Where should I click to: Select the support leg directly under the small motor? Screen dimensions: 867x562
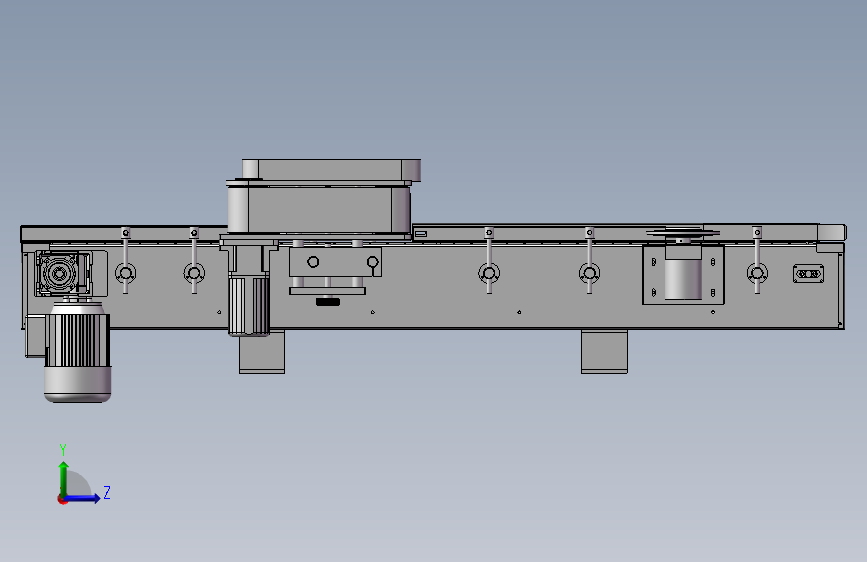click(262, 353)
